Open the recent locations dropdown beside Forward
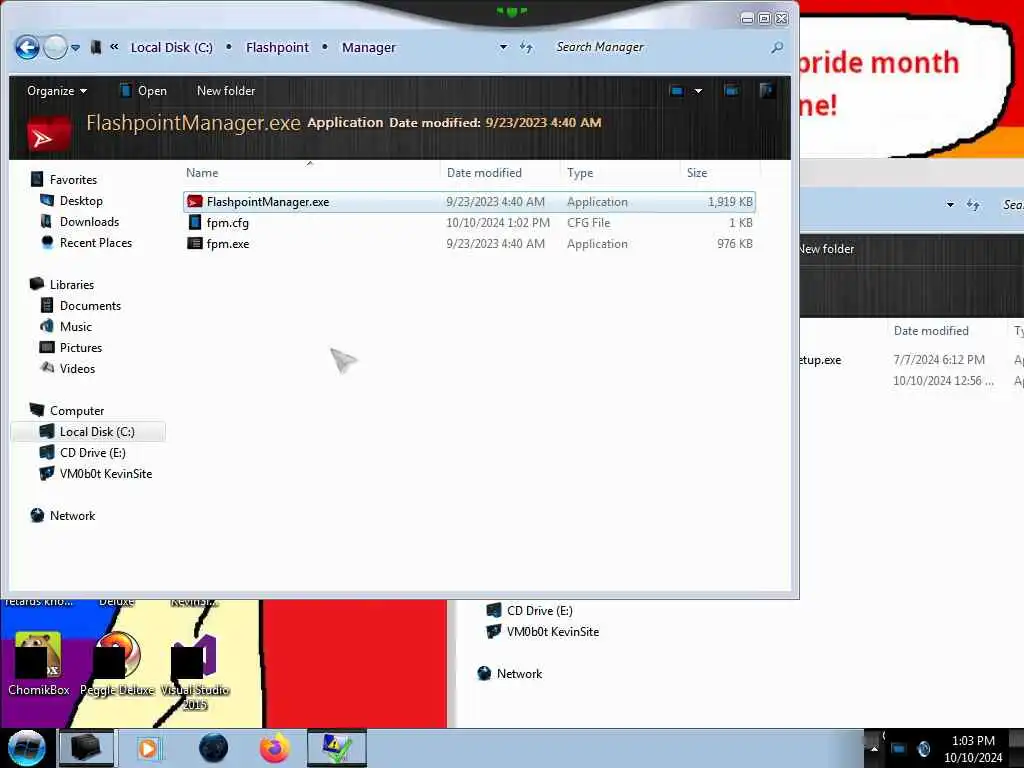 (x=76, y=48)
